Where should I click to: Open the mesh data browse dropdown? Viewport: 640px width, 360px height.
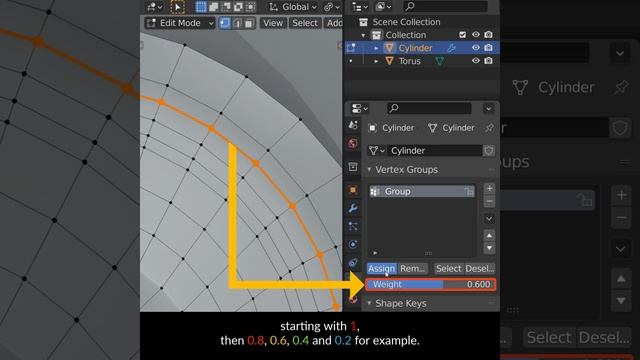376,151
